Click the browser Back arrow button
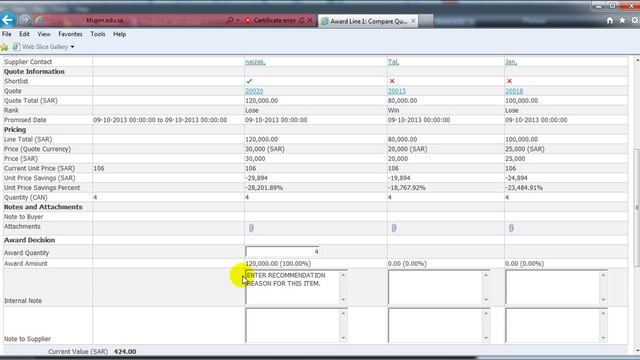 (8, 20)
